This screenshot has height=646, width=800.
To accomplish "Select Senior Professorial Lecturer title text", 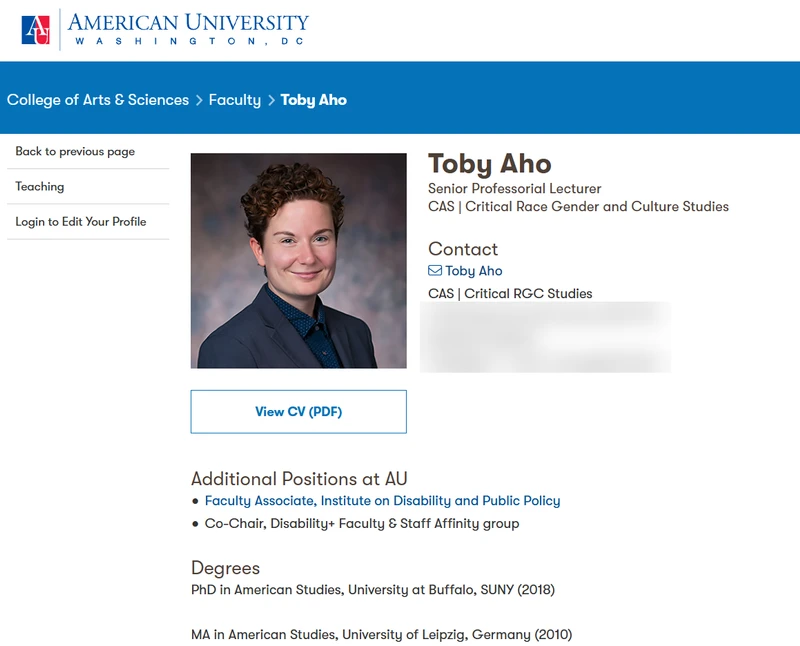I will click(514, 189).
